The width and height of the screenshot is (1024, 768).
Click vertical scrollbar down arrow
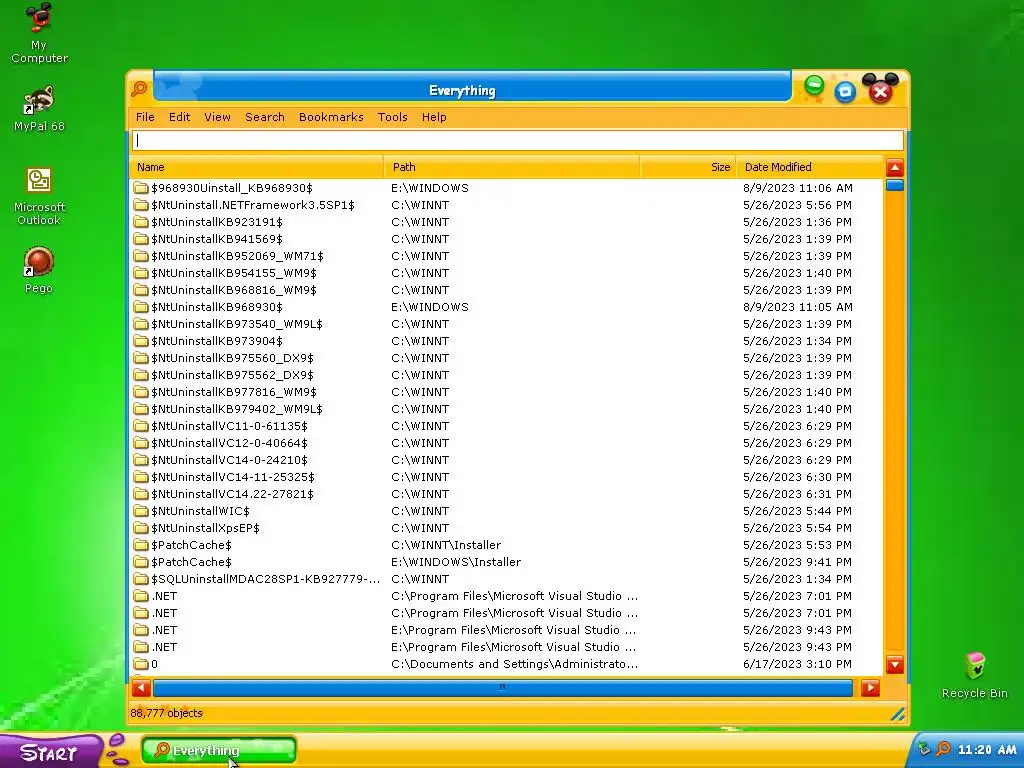(895, 665)
